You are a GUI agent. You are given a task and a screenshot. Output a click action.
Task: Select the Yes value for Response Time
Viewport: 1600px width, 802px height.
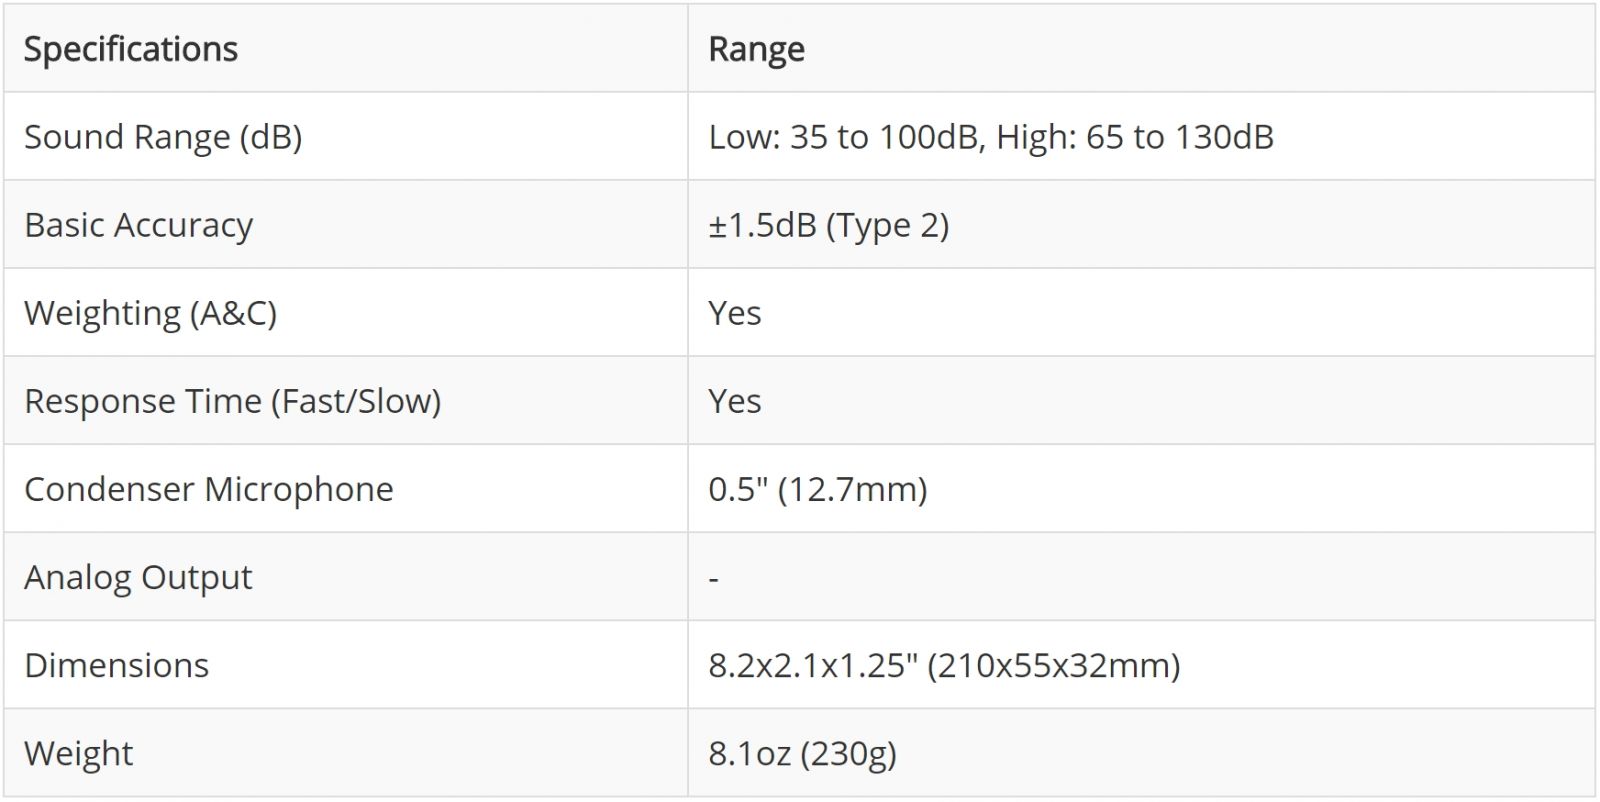(735, 401)
